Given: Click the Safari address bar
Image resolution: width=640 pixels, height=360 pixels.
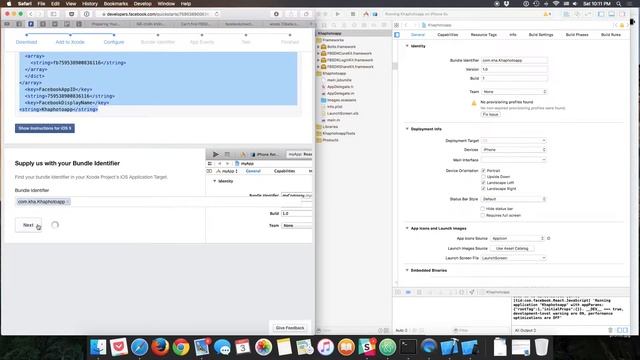Looking at the screenshot, I should pyautogui.click(x=158, y=14).
